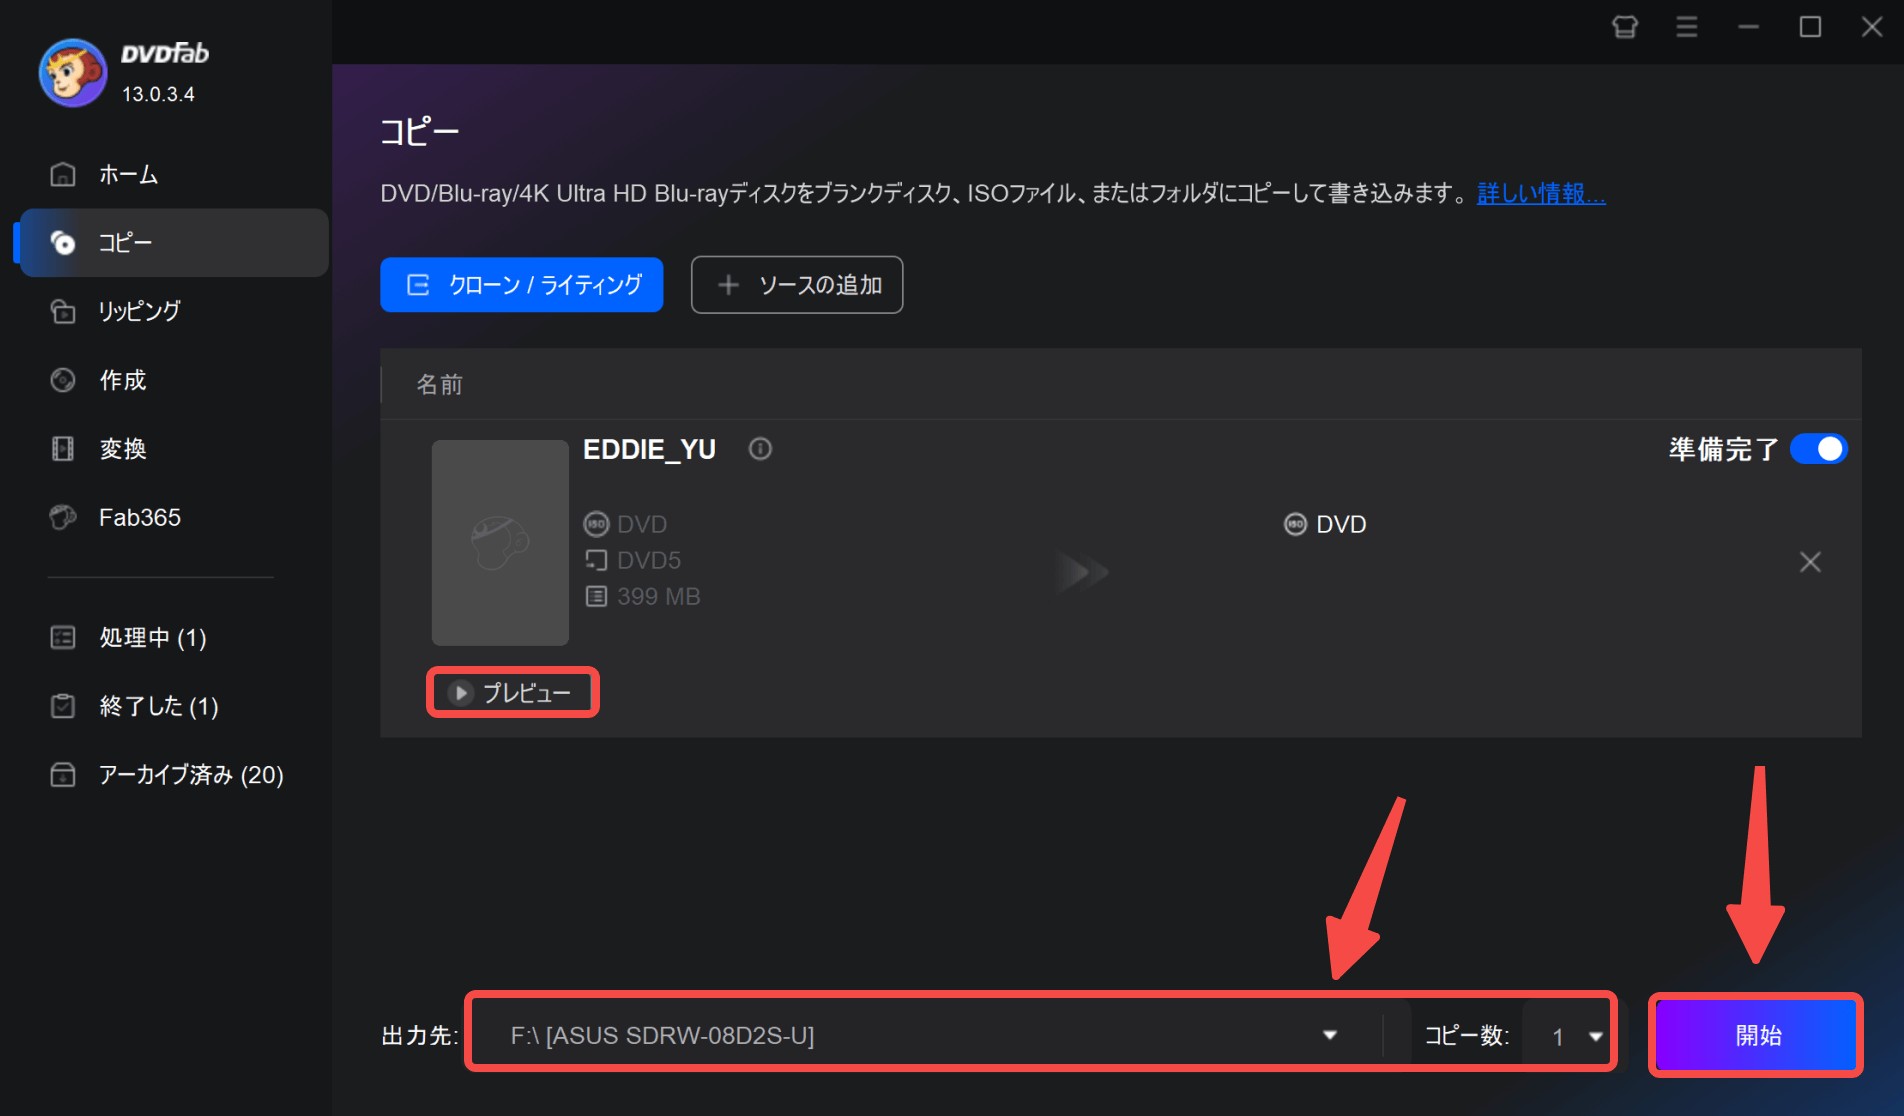1904x1116 pixels.
Task: Click the EDDIE_YU disc thumbnail
Action: pos(500,542)
